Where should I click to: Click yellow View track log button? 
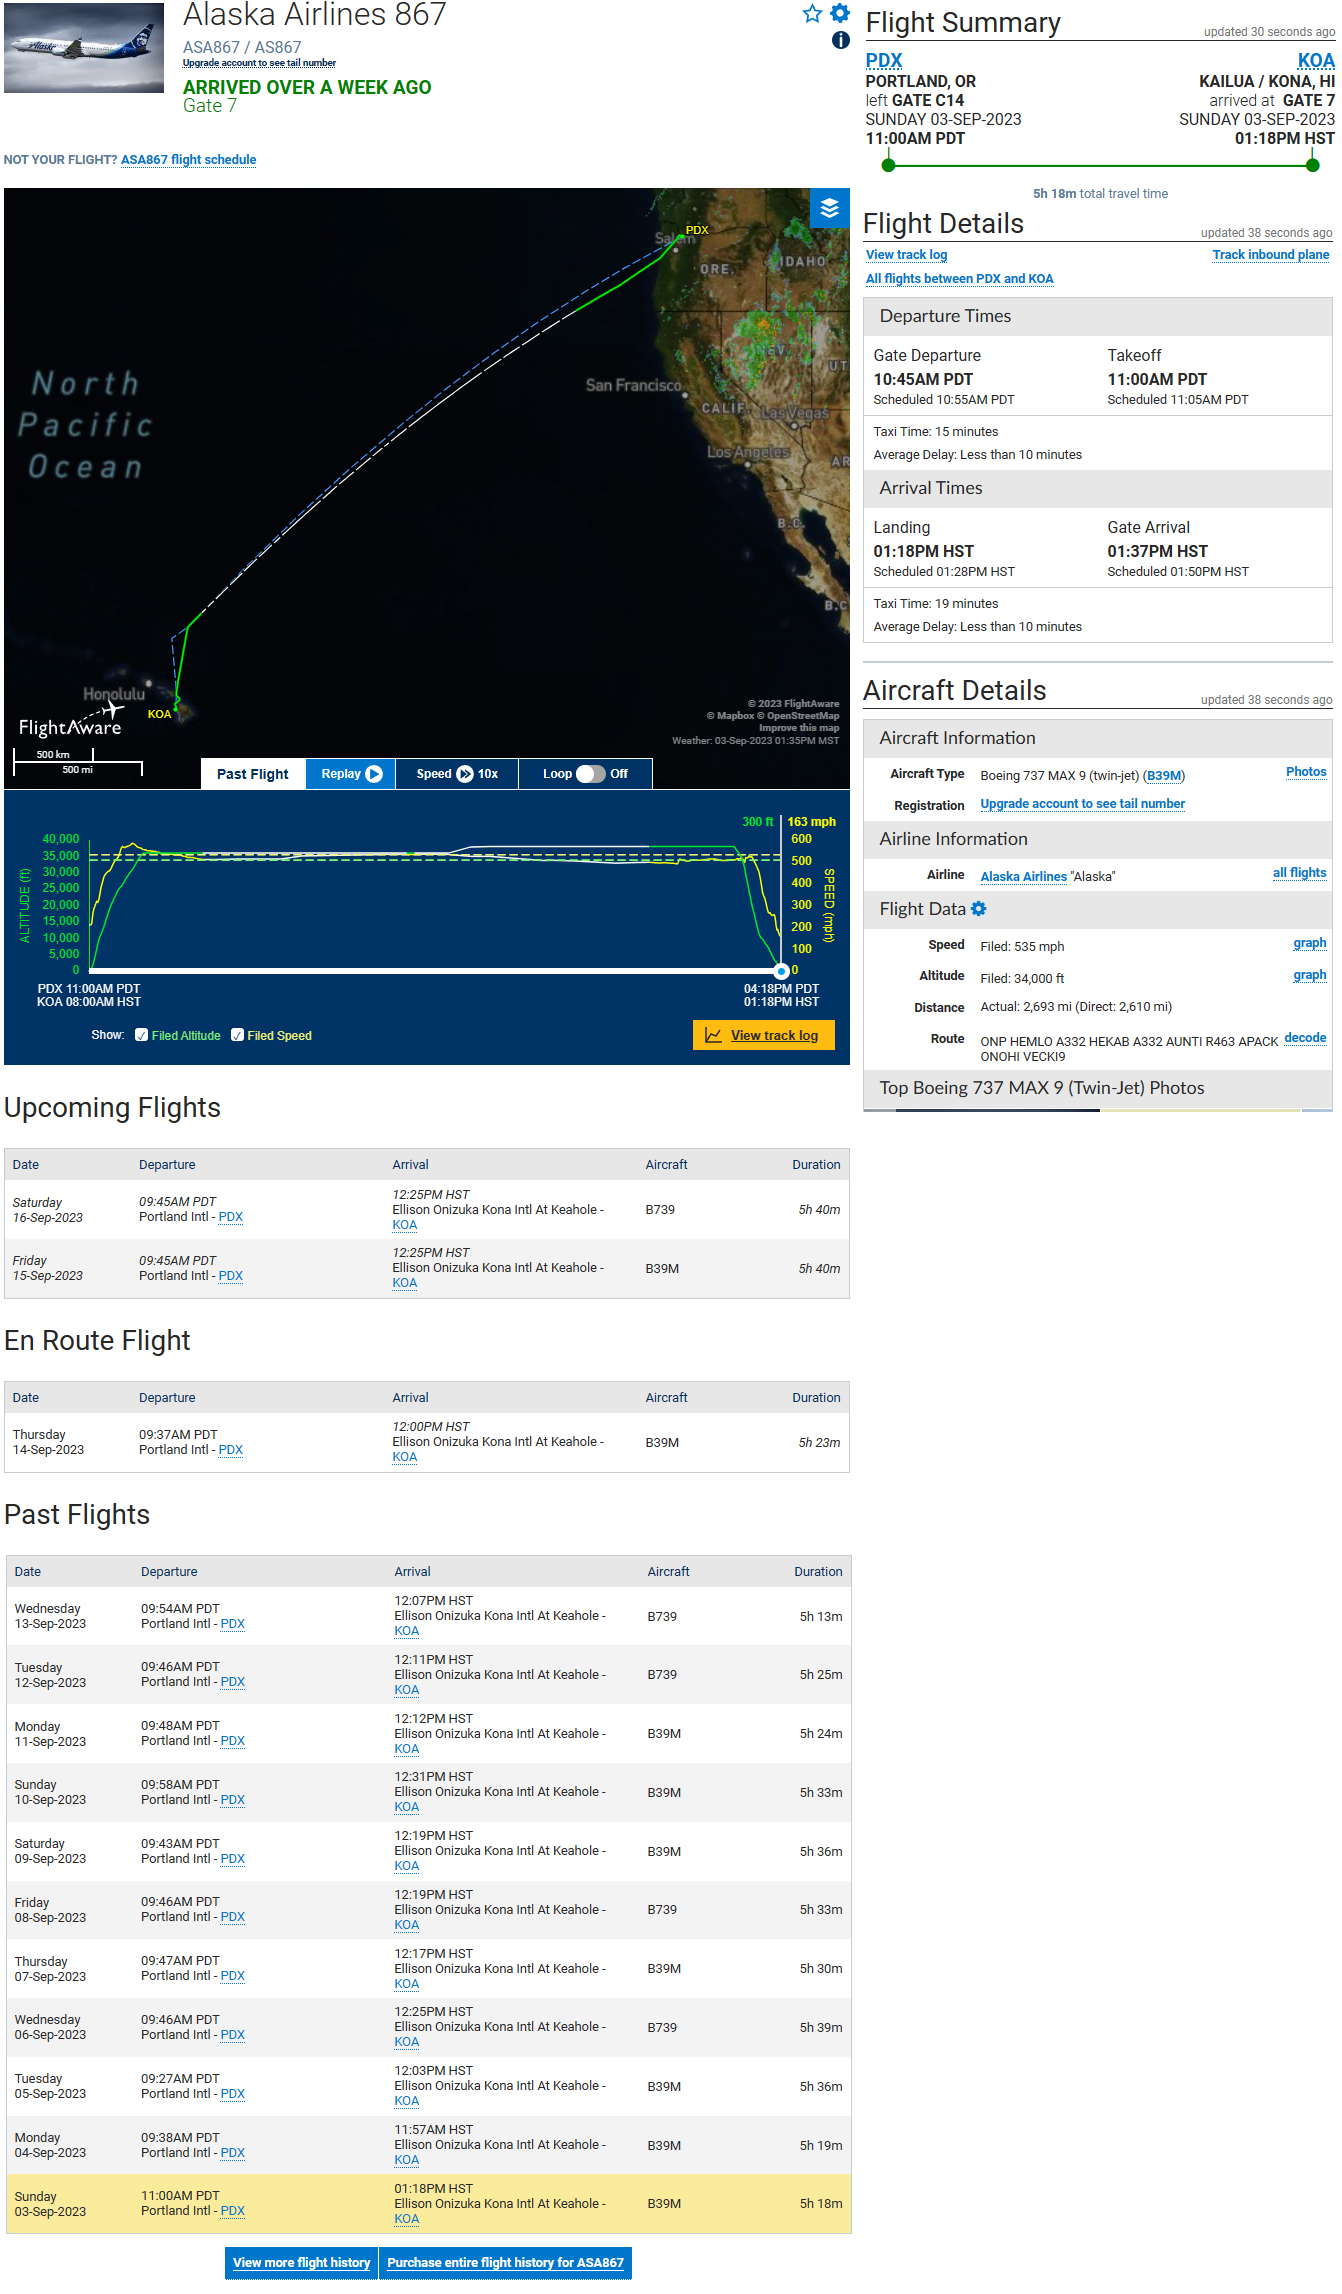pyautogui.click(x=763, y=1035)
